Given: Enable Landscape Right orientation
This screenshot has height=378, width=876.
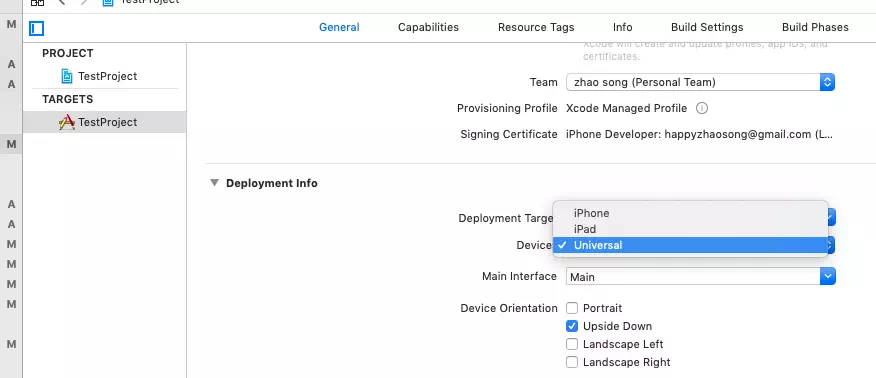Looking at the screenshot, I should coord(572,362).
